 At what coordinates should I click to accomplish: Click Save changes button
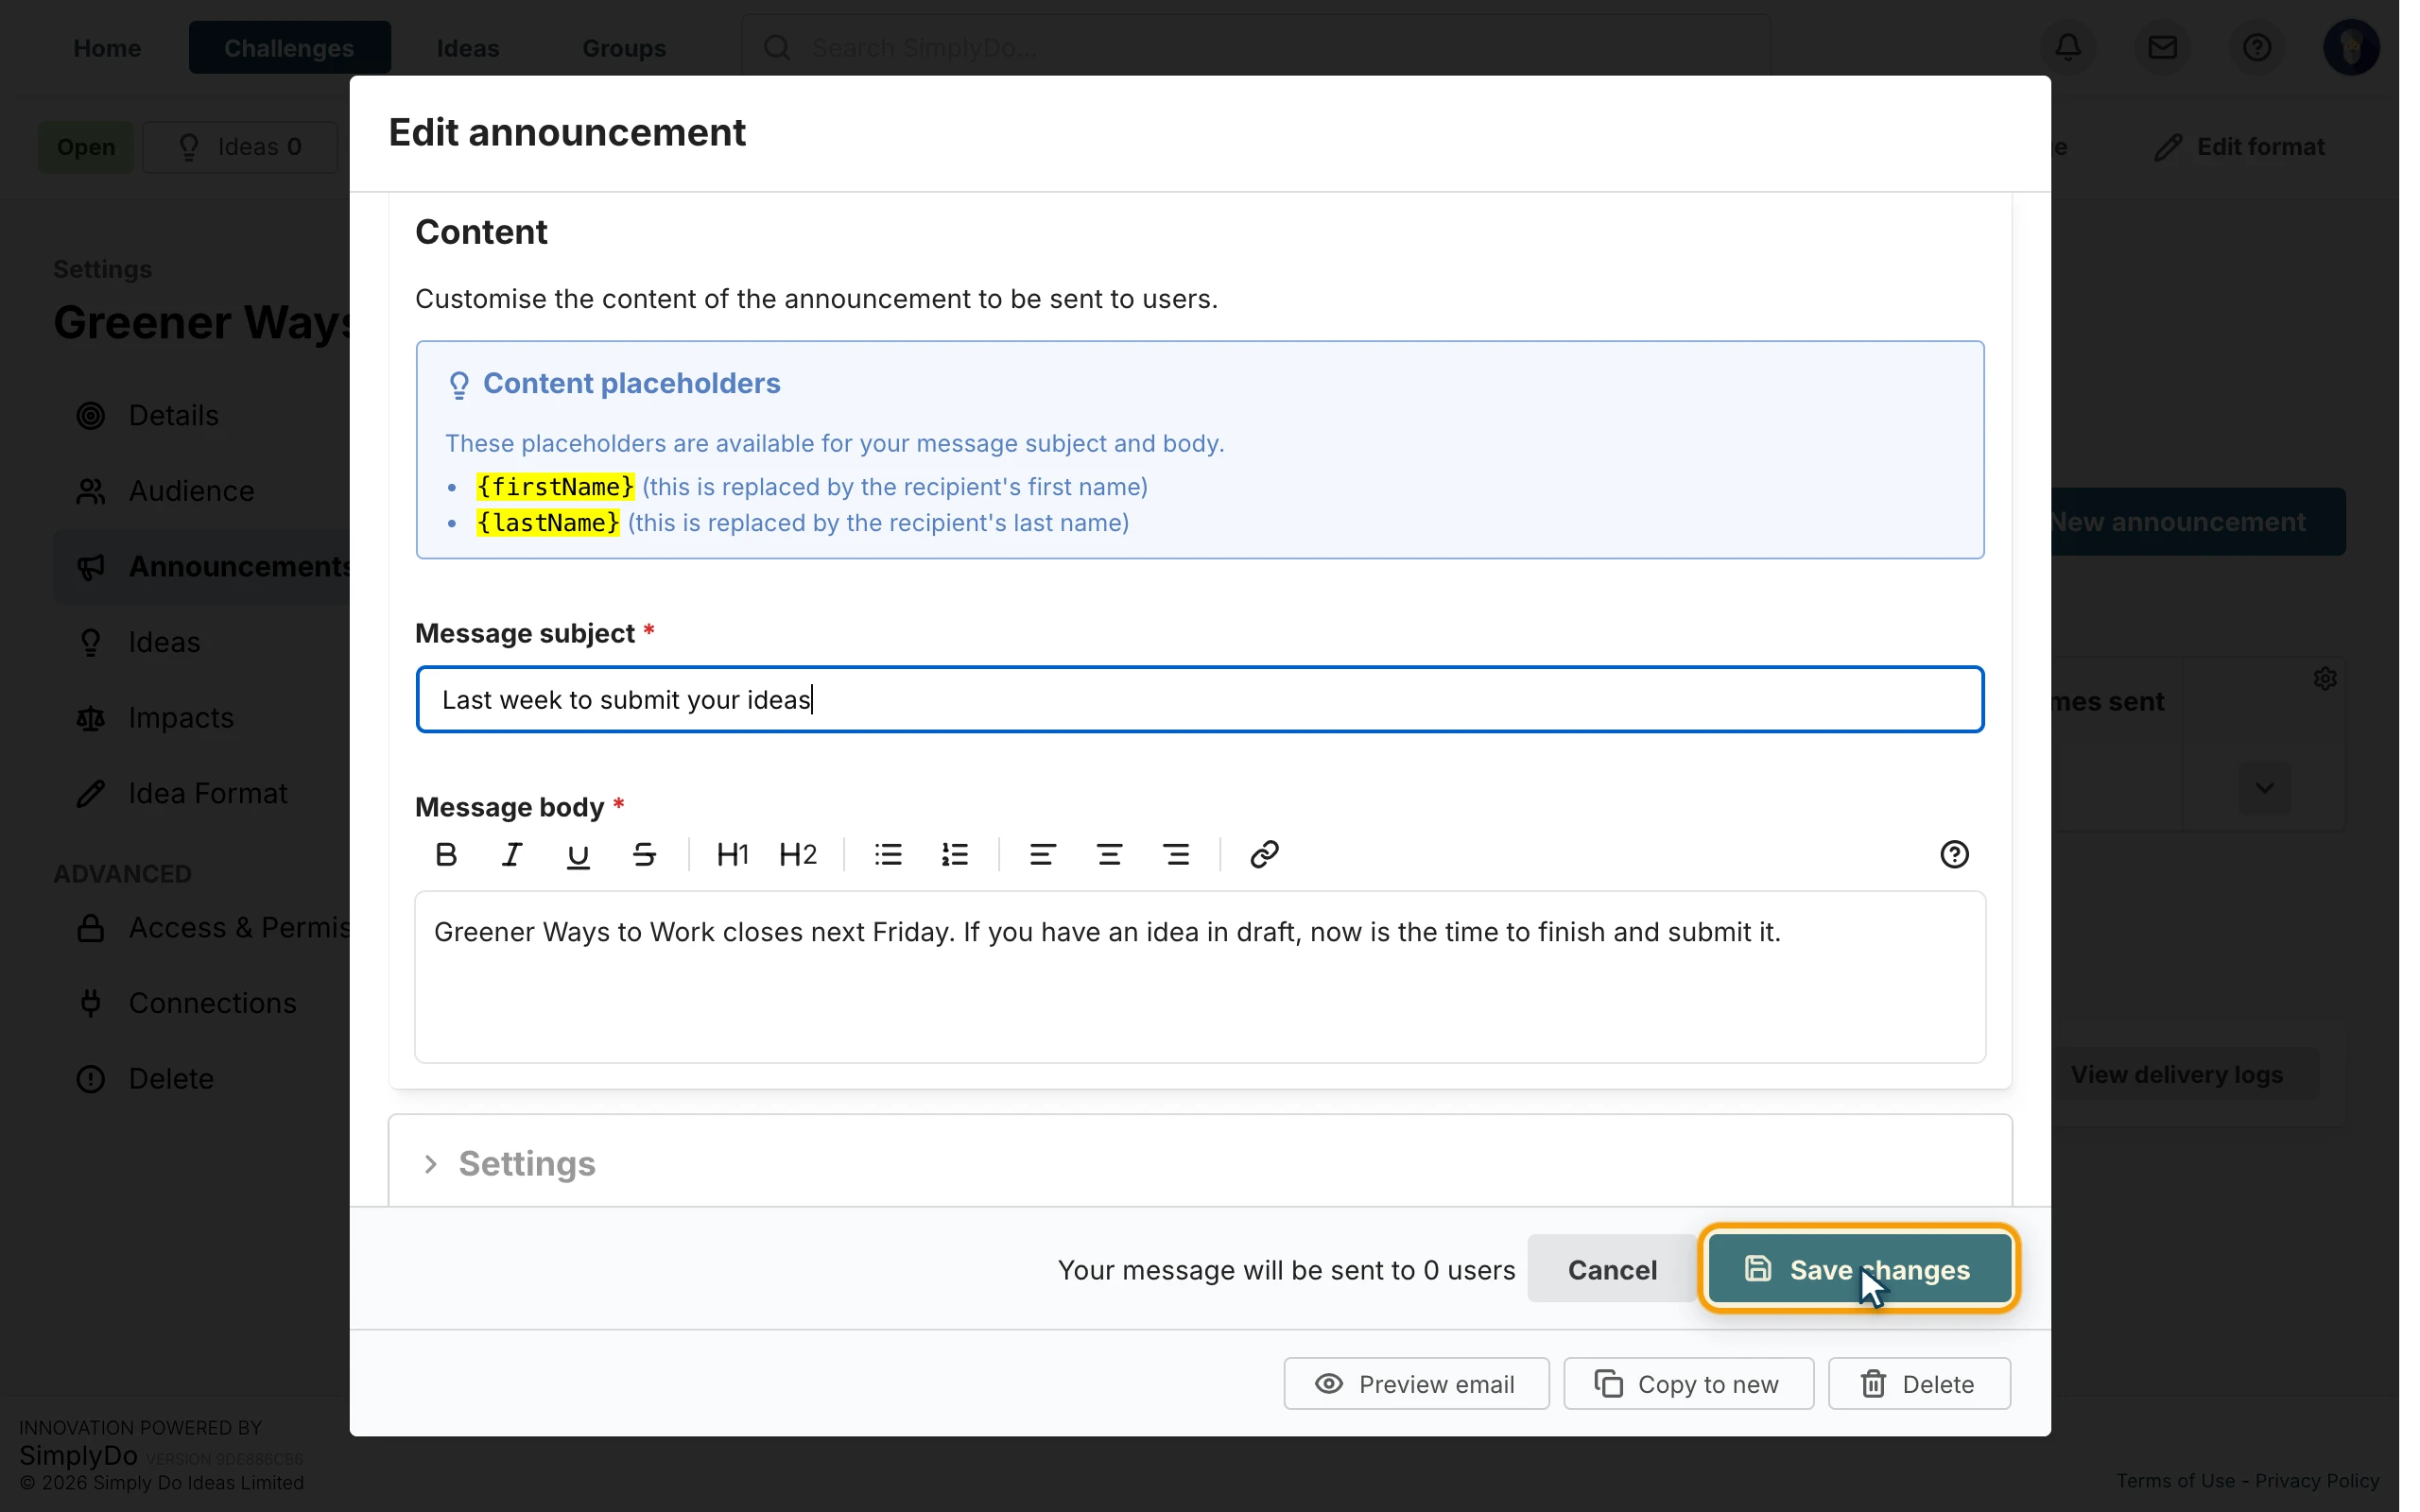(x=1859, y=1270)
